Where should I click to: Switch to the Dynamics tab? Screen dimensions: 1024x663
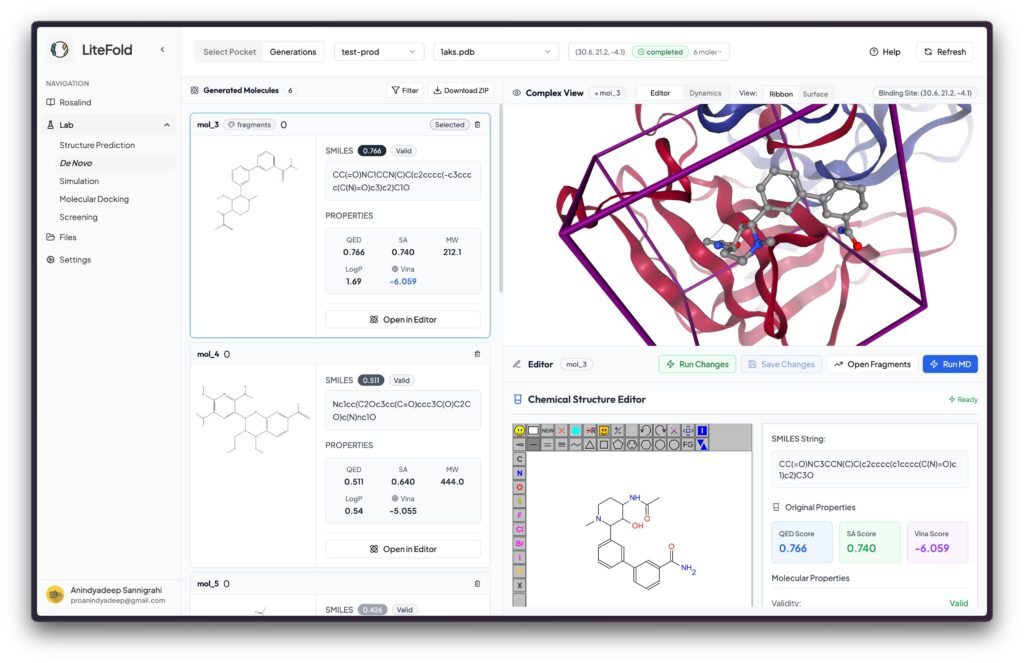click(705, 93)
